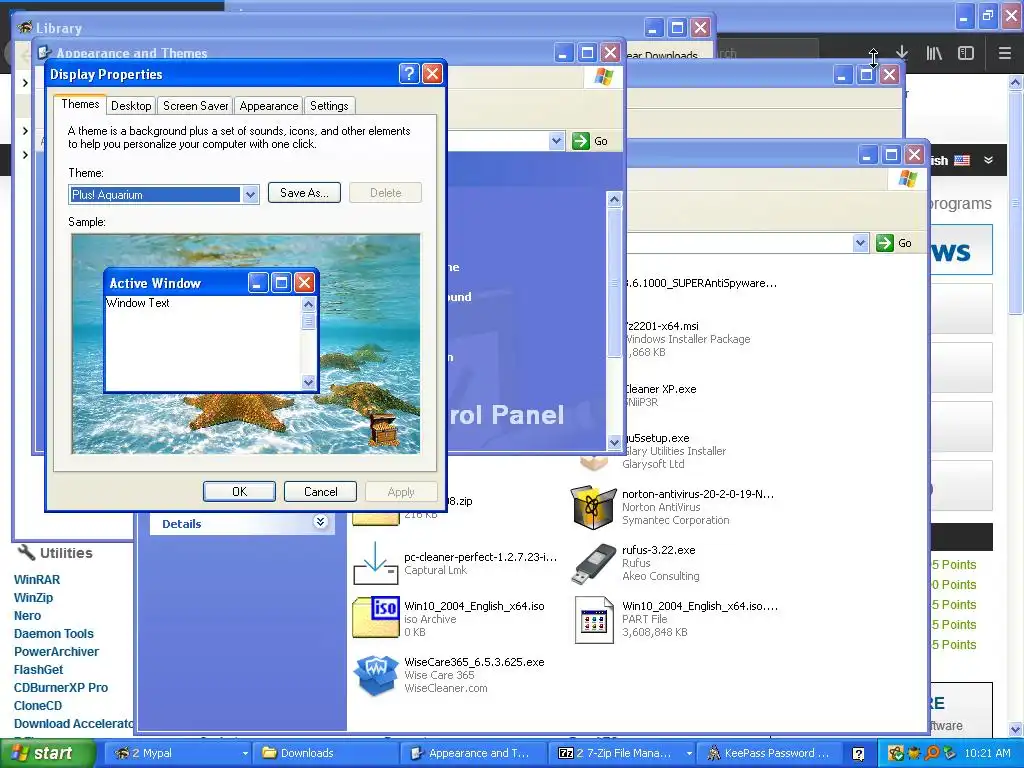1024x768 pixels.
Task: Open the Windows start button
Action: click(x=47, y=753)
